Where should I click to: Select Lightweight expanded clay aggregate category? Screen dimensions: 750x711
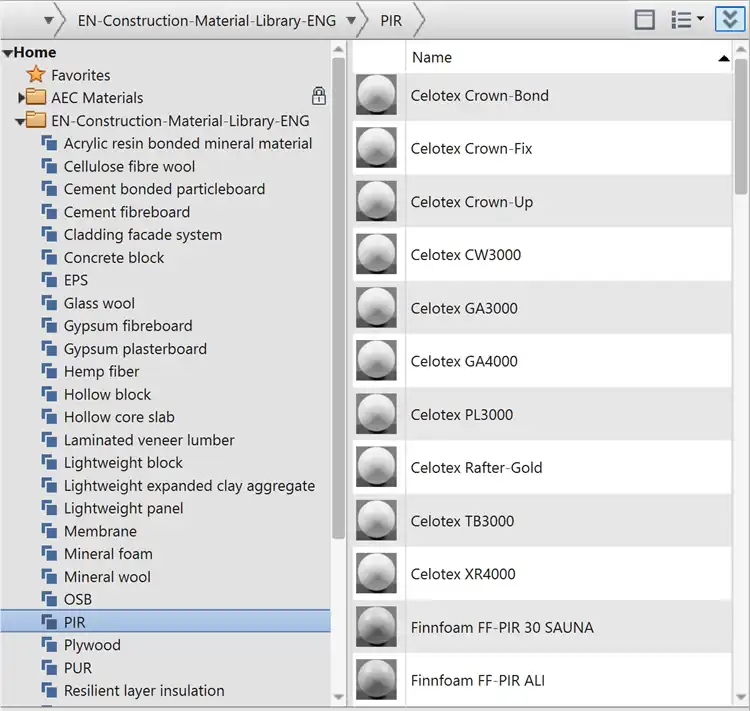pos(189,486)
